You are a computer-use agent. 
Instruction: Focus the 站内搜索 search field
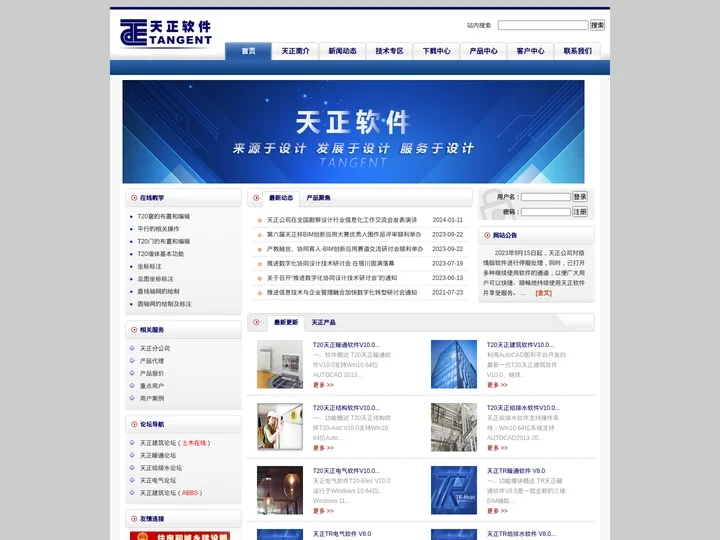click(x=543, y=25)
